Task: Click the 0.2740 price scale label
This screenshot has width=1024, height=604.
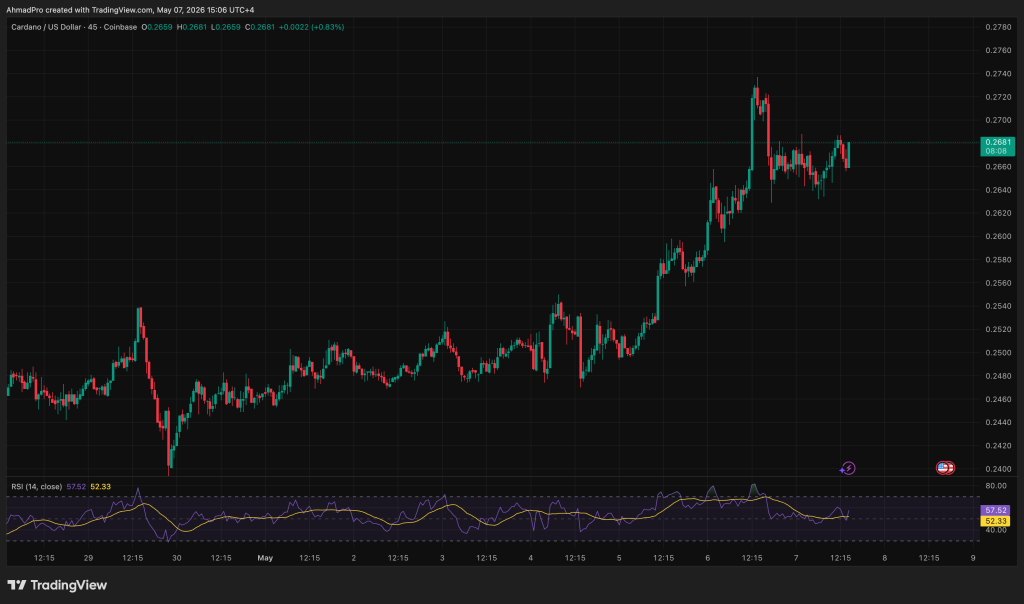Action: (x=998, y=74)
